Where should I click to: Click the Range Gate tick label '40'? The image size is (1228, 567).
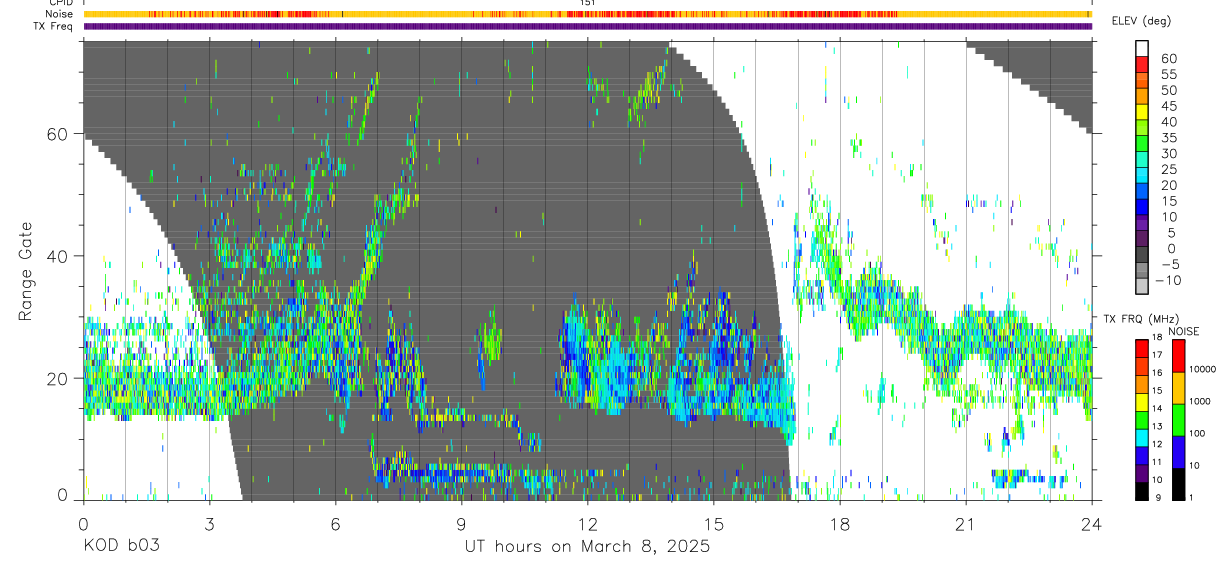(x=56, y=256)
